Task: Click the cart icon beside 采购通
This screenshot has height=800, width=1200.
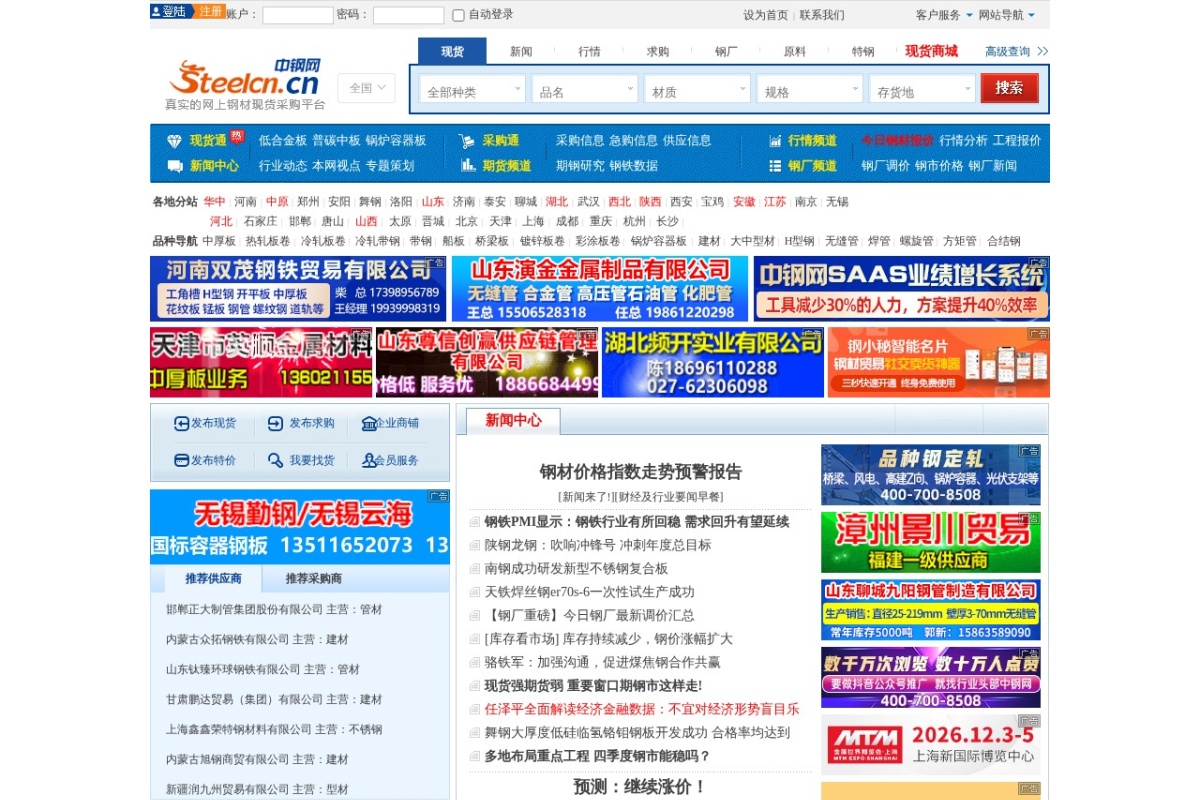Action: pos(467,141)
